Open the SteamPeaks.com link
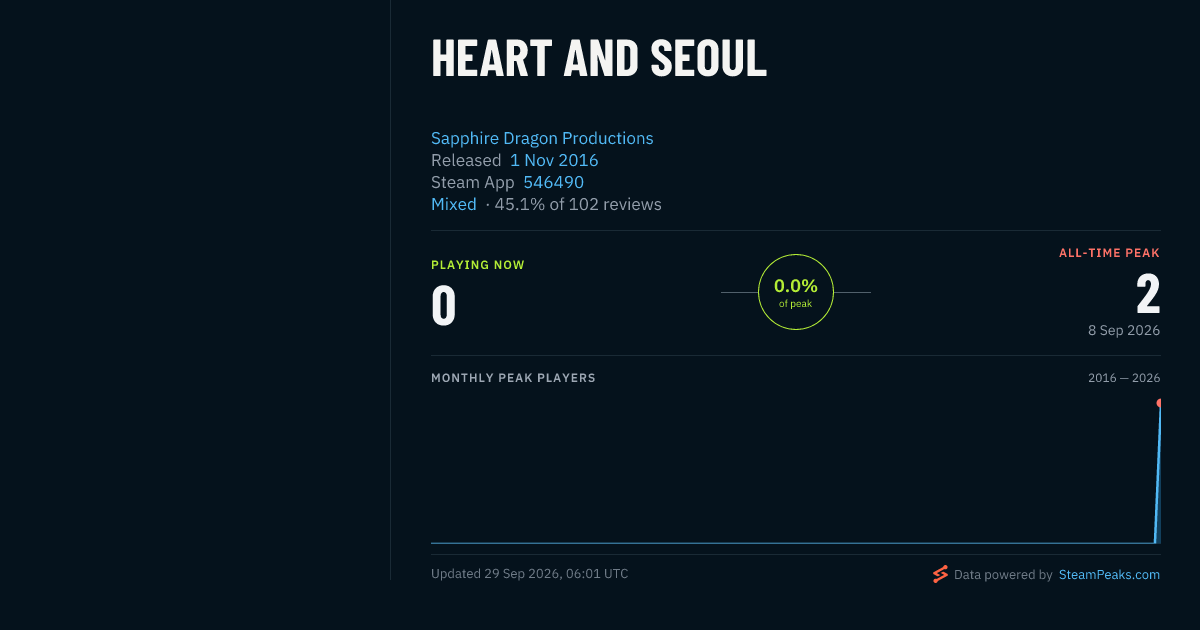The height and width of the screenshot is (630, 1200). click(1109, 575)
